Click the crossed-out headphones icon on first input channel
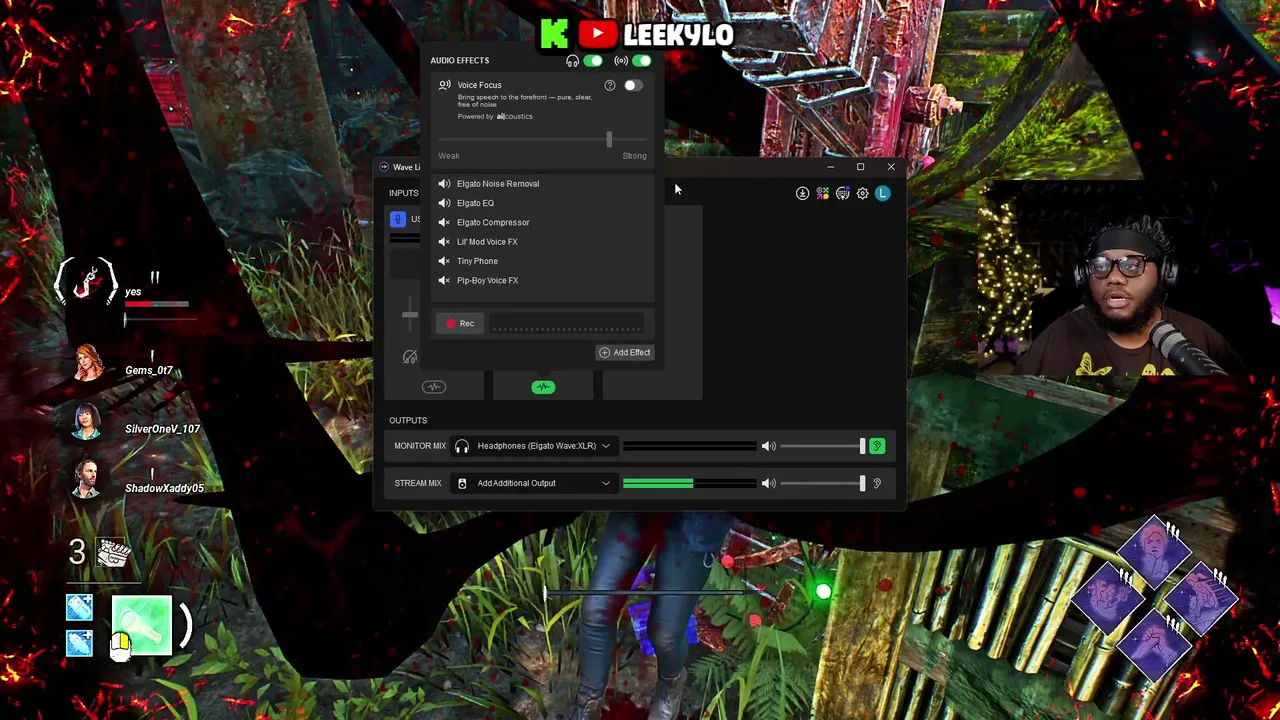This screenshot has height=720, width=1280. [x=410, y=357]
